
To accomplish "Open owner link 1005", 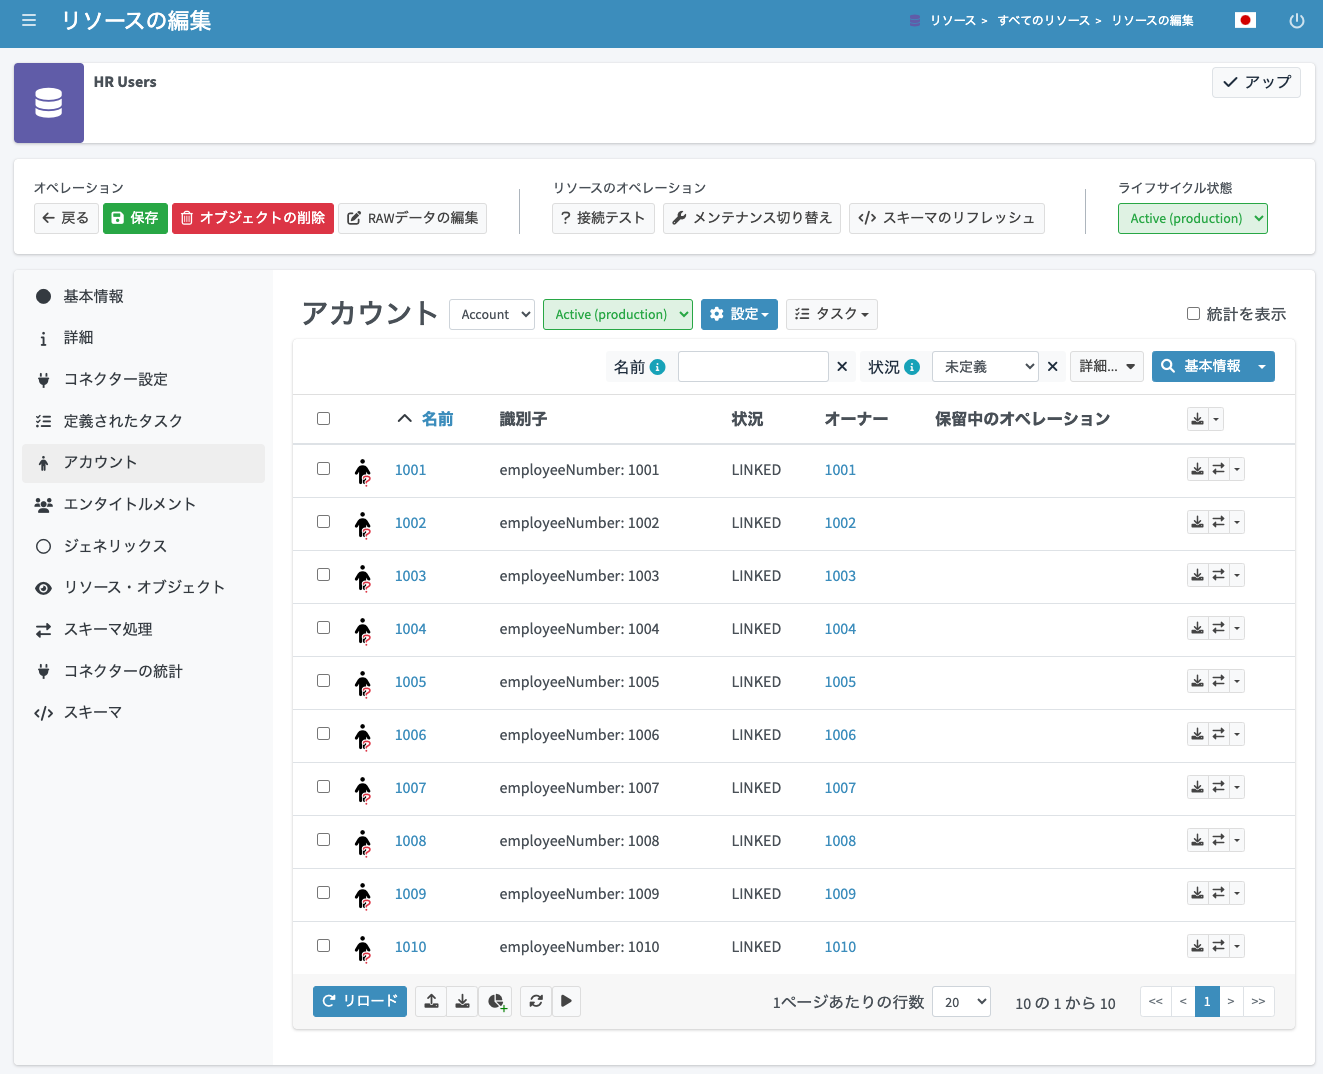I will 840,682.
